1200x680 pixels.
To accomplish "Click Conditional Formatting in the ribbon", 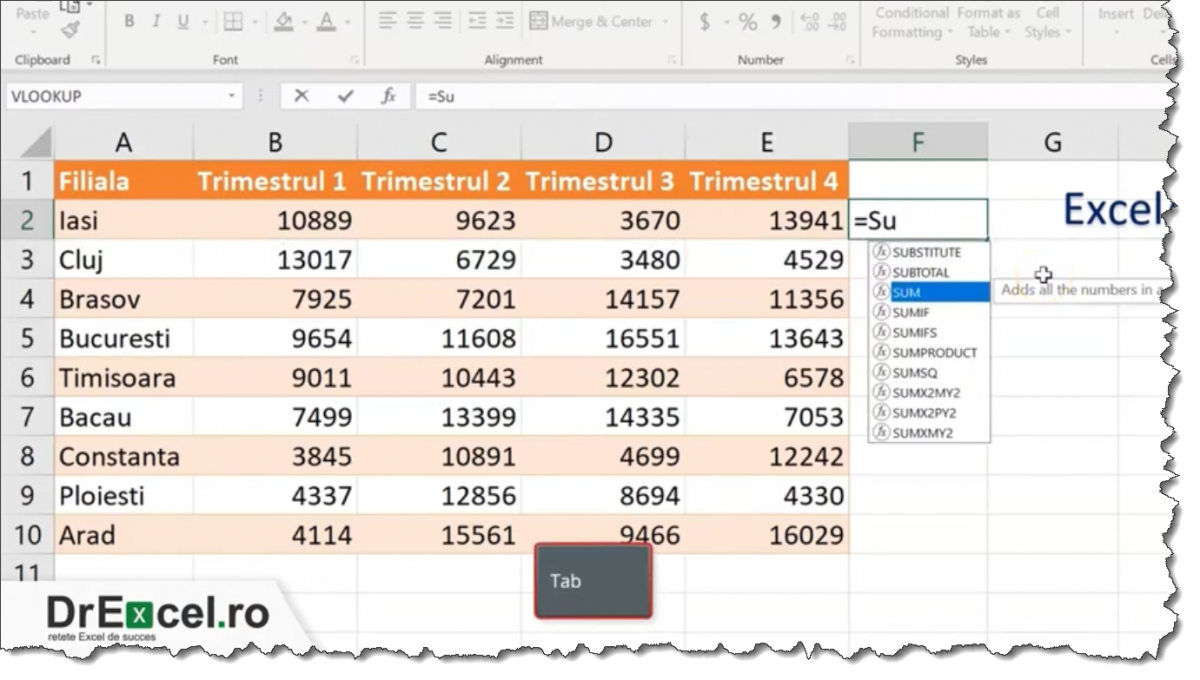I will 911,22.
